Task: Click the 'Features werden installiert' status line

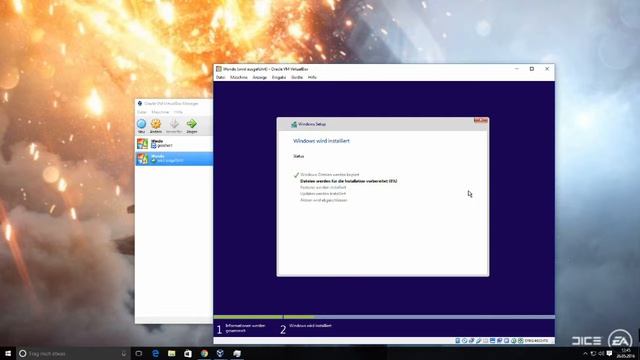Action: 323,187
